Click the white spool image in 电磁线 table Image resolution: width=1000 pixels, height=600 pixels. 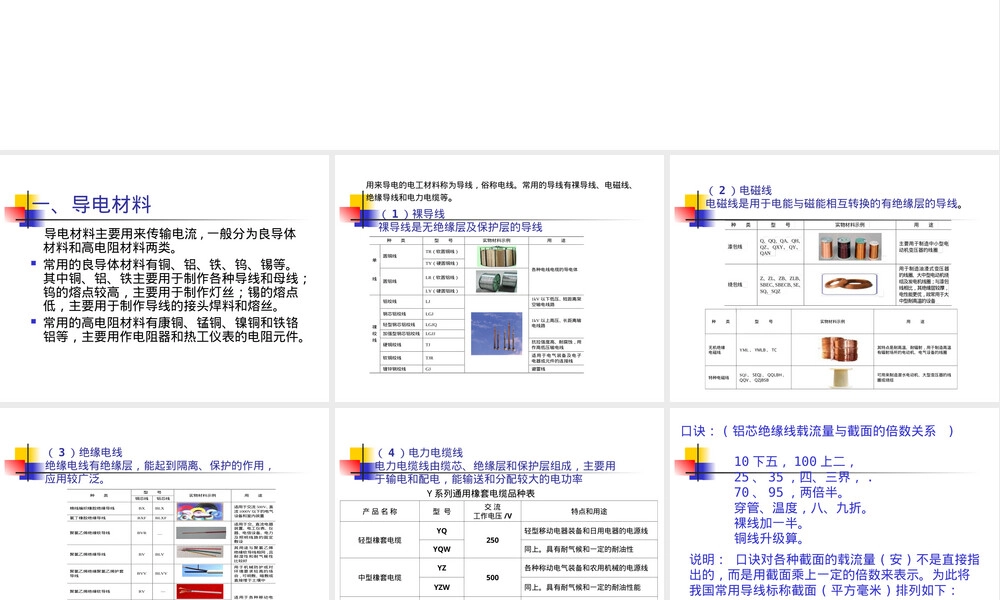(x=841, y=377)
